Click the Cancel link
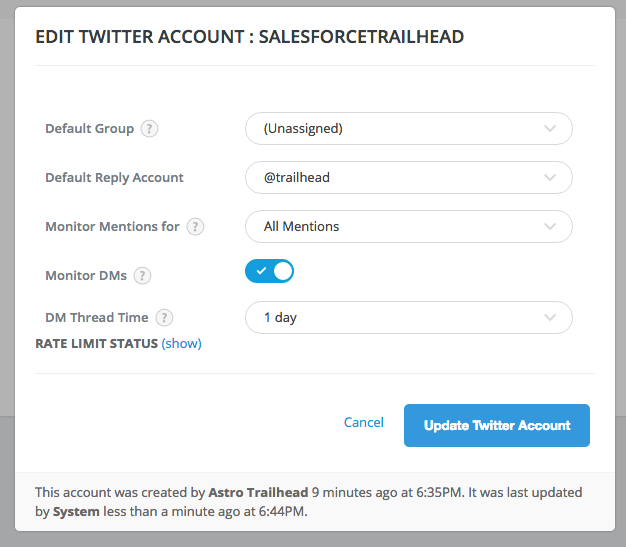Screen dimensions: 626x547 (x=364, y=422)
